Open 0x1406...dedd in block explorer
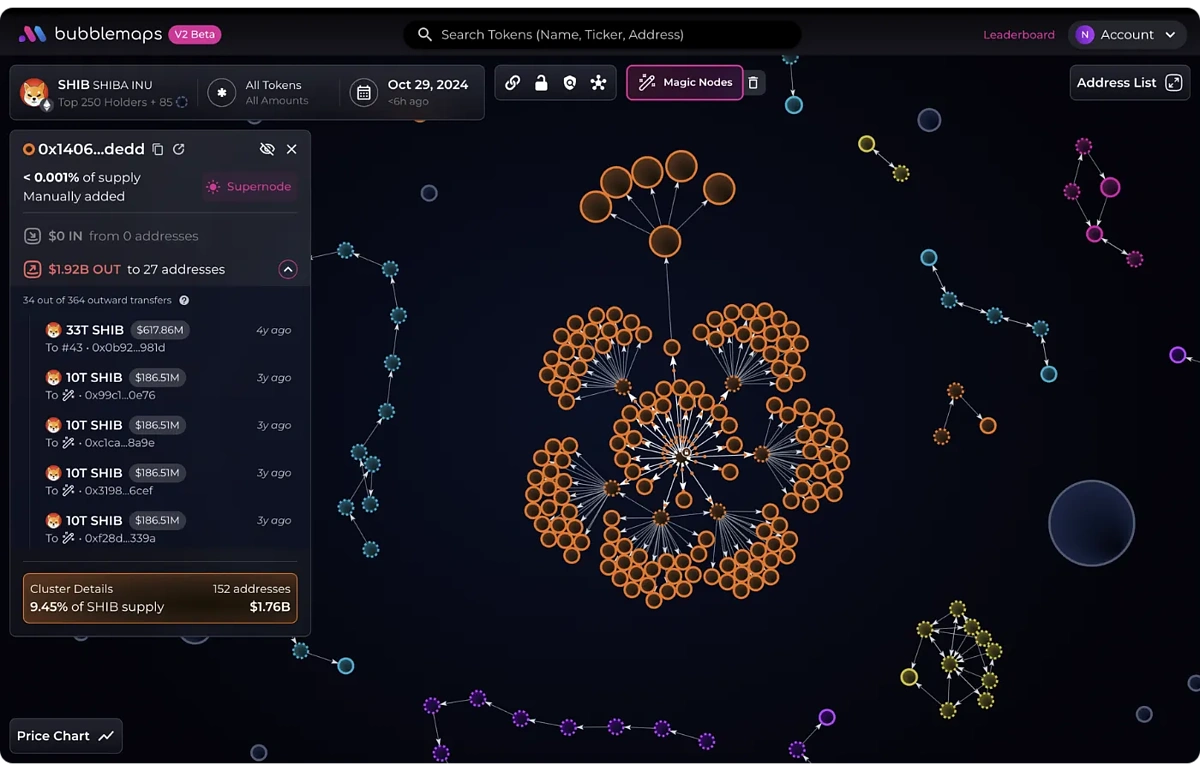1200x771 pixels. pos(179,148)
